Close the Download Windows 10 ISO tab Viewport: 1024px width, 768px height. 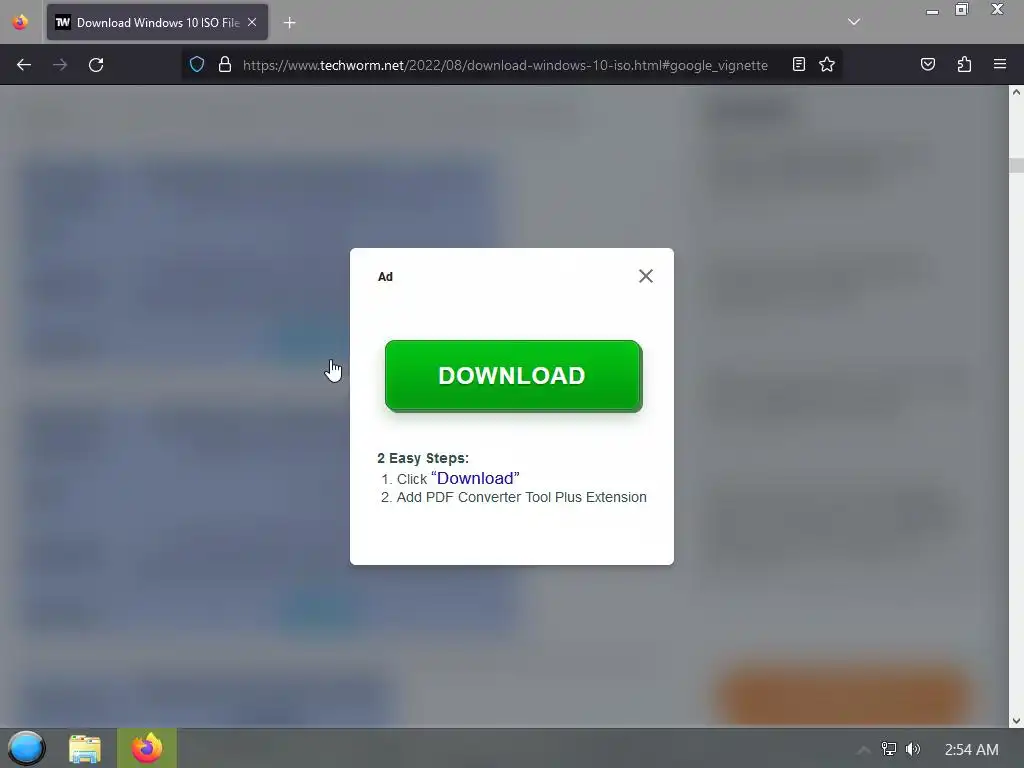click(252, 22)
